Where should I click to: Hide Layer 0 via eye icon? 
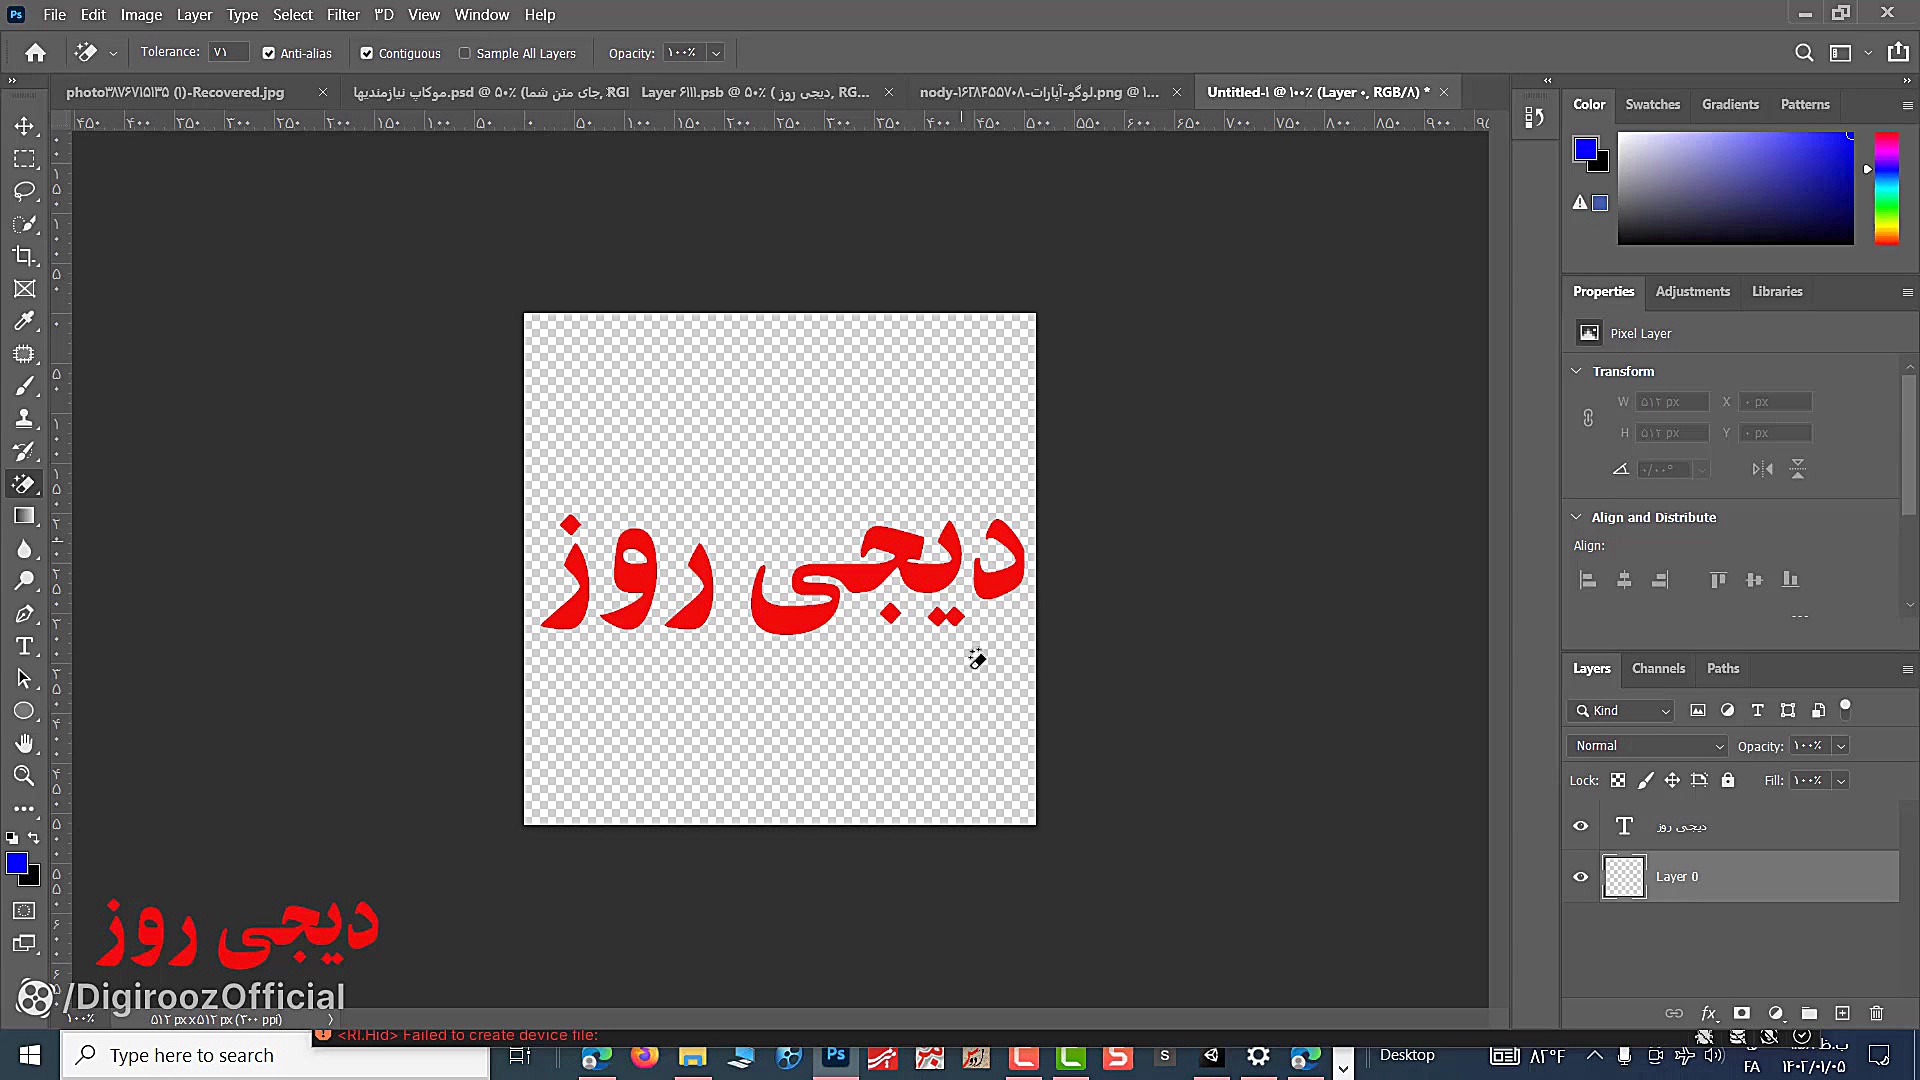(x=1581, y=877)
